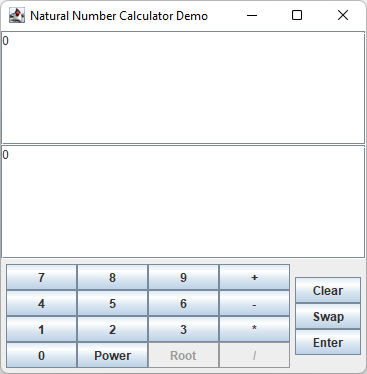
Task: Click inside the top number display area
Action: 183,88
